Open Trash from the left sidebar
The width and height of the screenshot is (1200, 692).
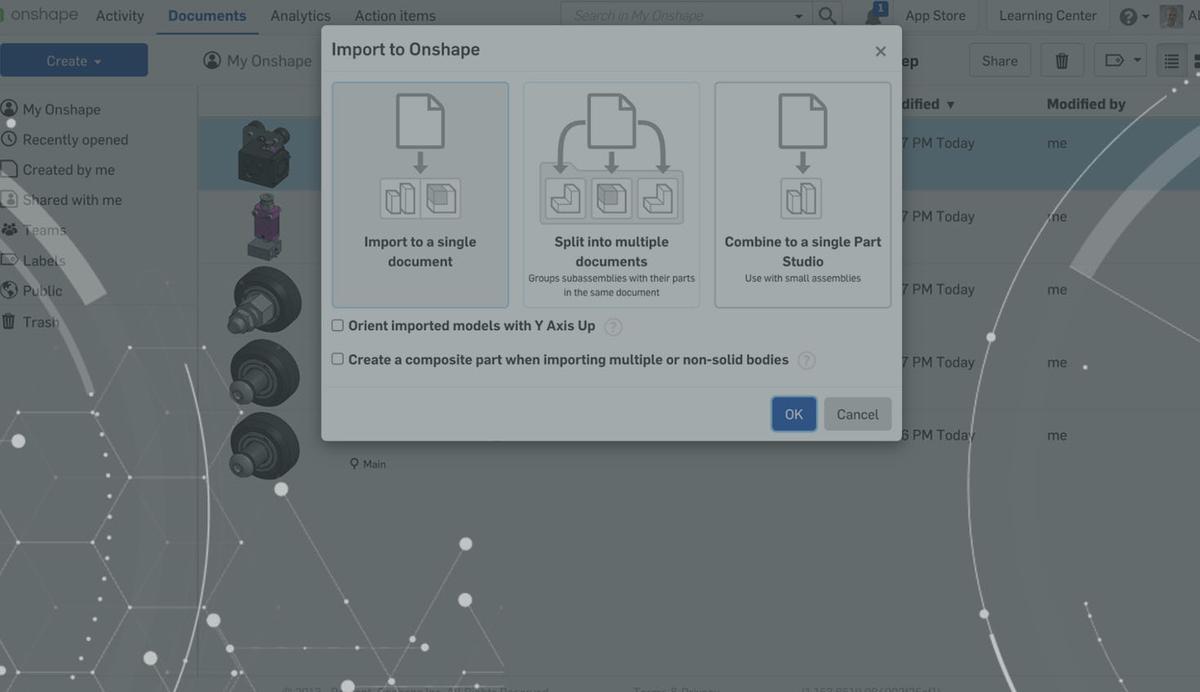click(x=40, y=321)
